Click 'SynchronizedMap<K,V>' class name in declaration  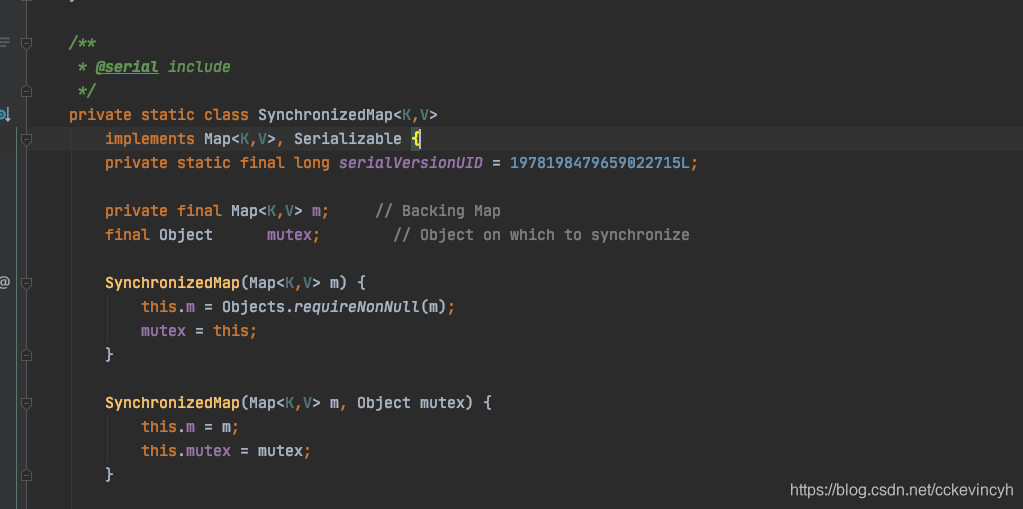348,116
